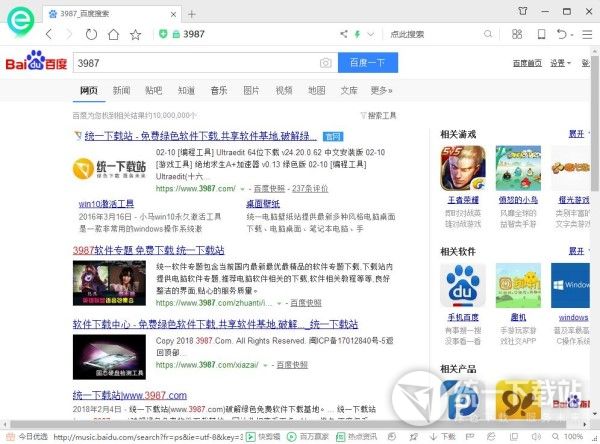
Task: Click the 统一下载站 logo thumbnail
Action: tap(109, 169)
